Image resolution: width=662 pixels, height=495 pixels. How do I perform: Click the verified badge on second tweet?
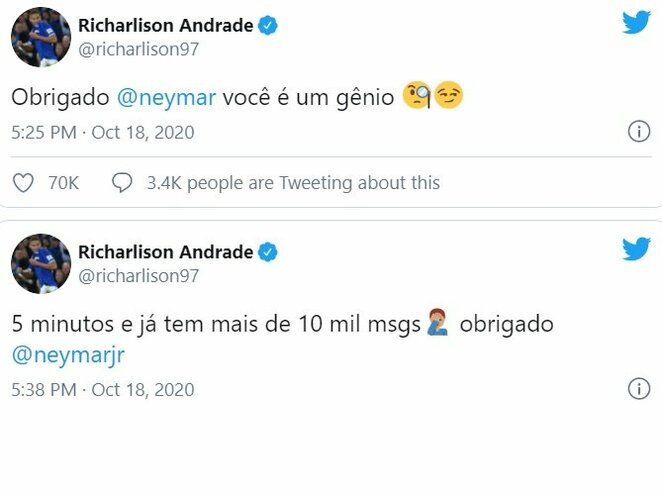(x=268, y=252)
